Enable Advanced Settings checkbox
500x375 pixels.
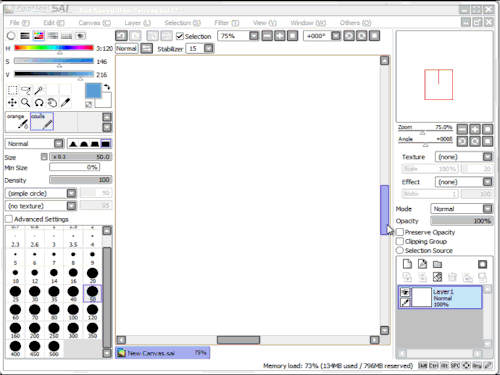coord(9,219)
